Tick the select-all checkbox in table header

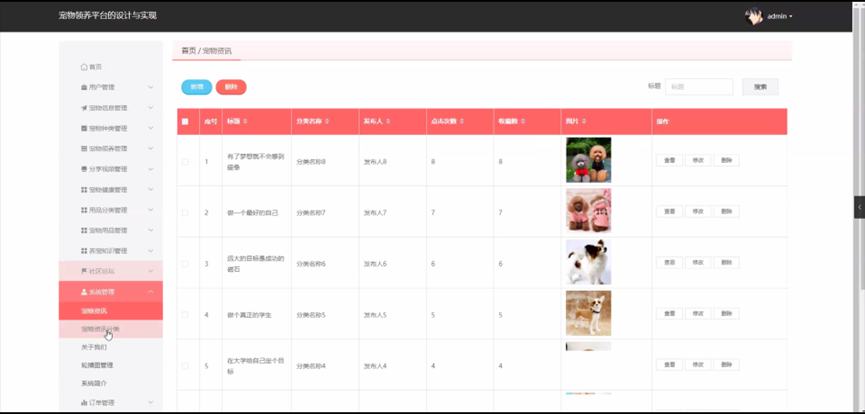point(185,121)
